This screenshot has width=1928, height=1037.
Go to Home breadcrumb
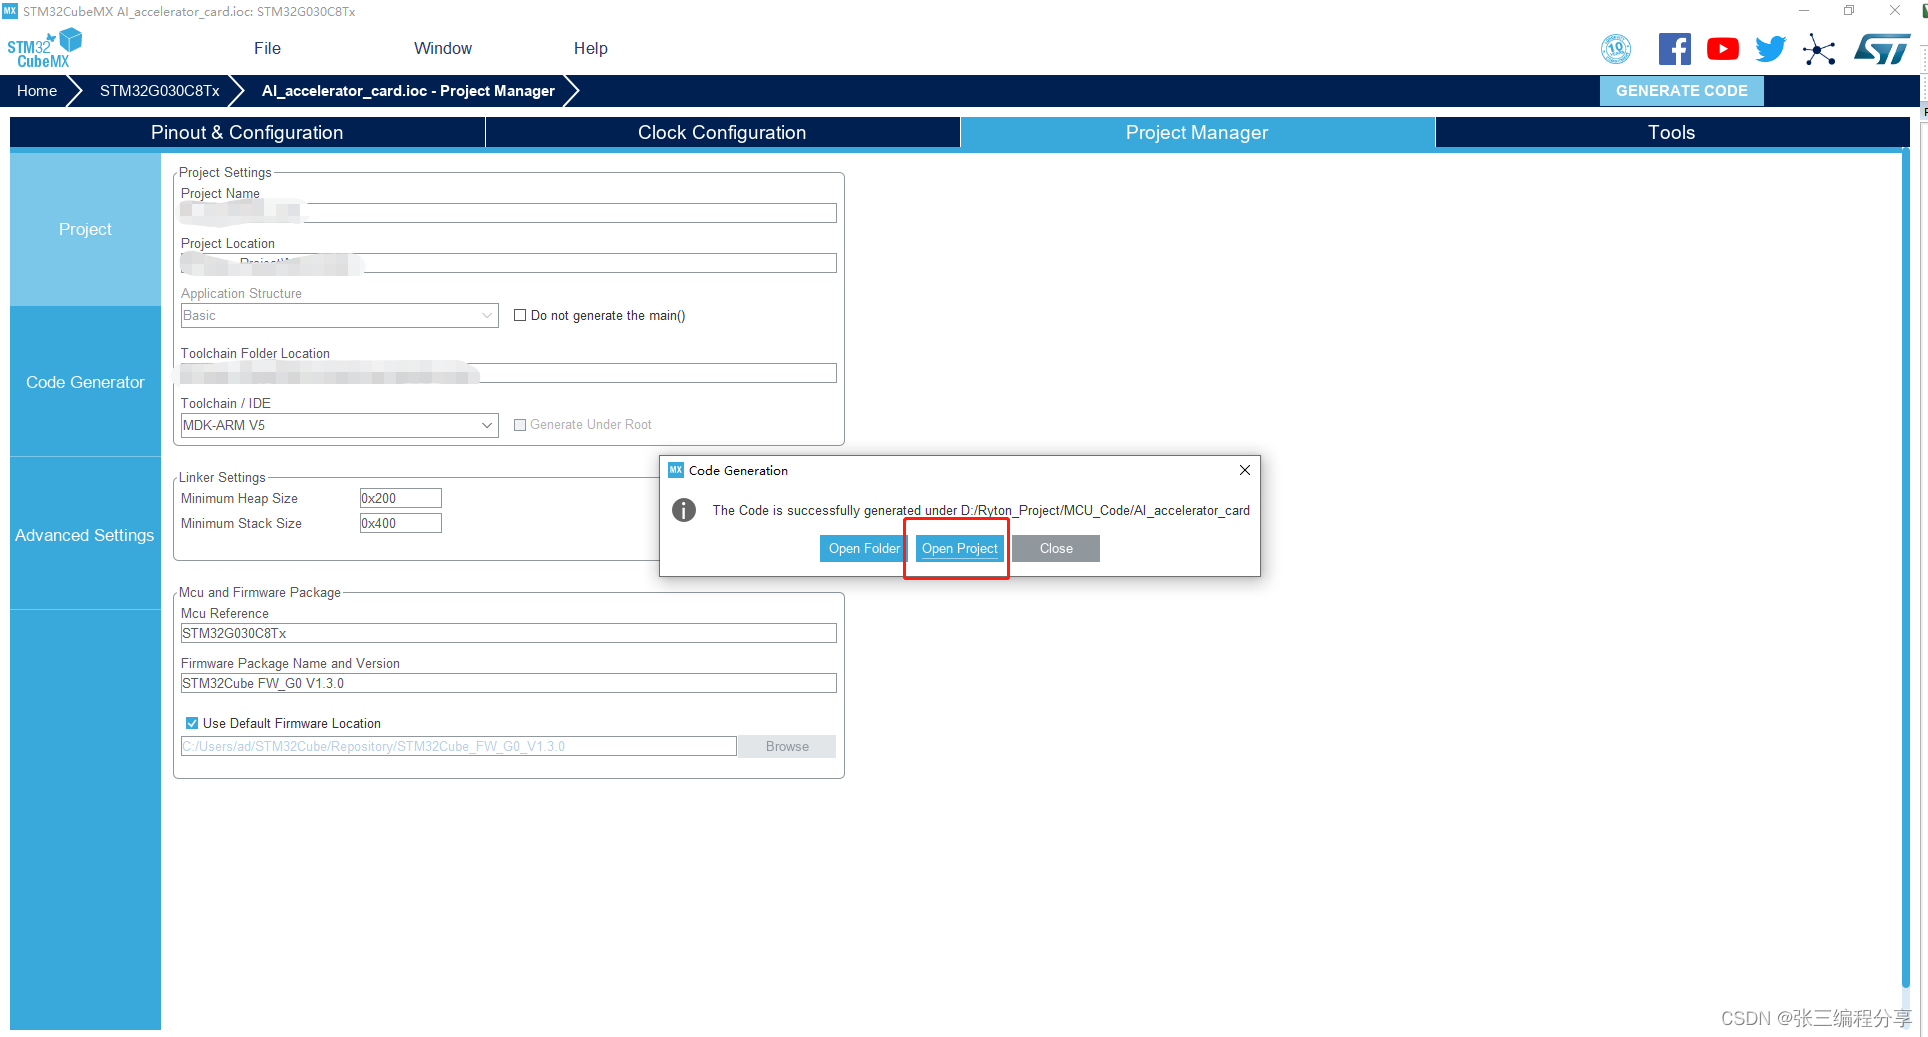37,91
